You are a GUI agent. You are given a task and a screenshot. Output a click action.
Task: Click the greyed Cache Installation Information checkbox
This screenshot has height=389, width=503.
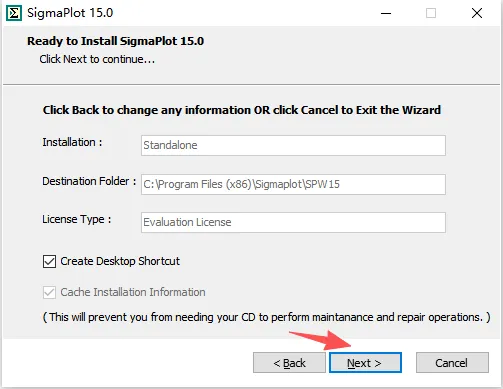pos(49,292)
